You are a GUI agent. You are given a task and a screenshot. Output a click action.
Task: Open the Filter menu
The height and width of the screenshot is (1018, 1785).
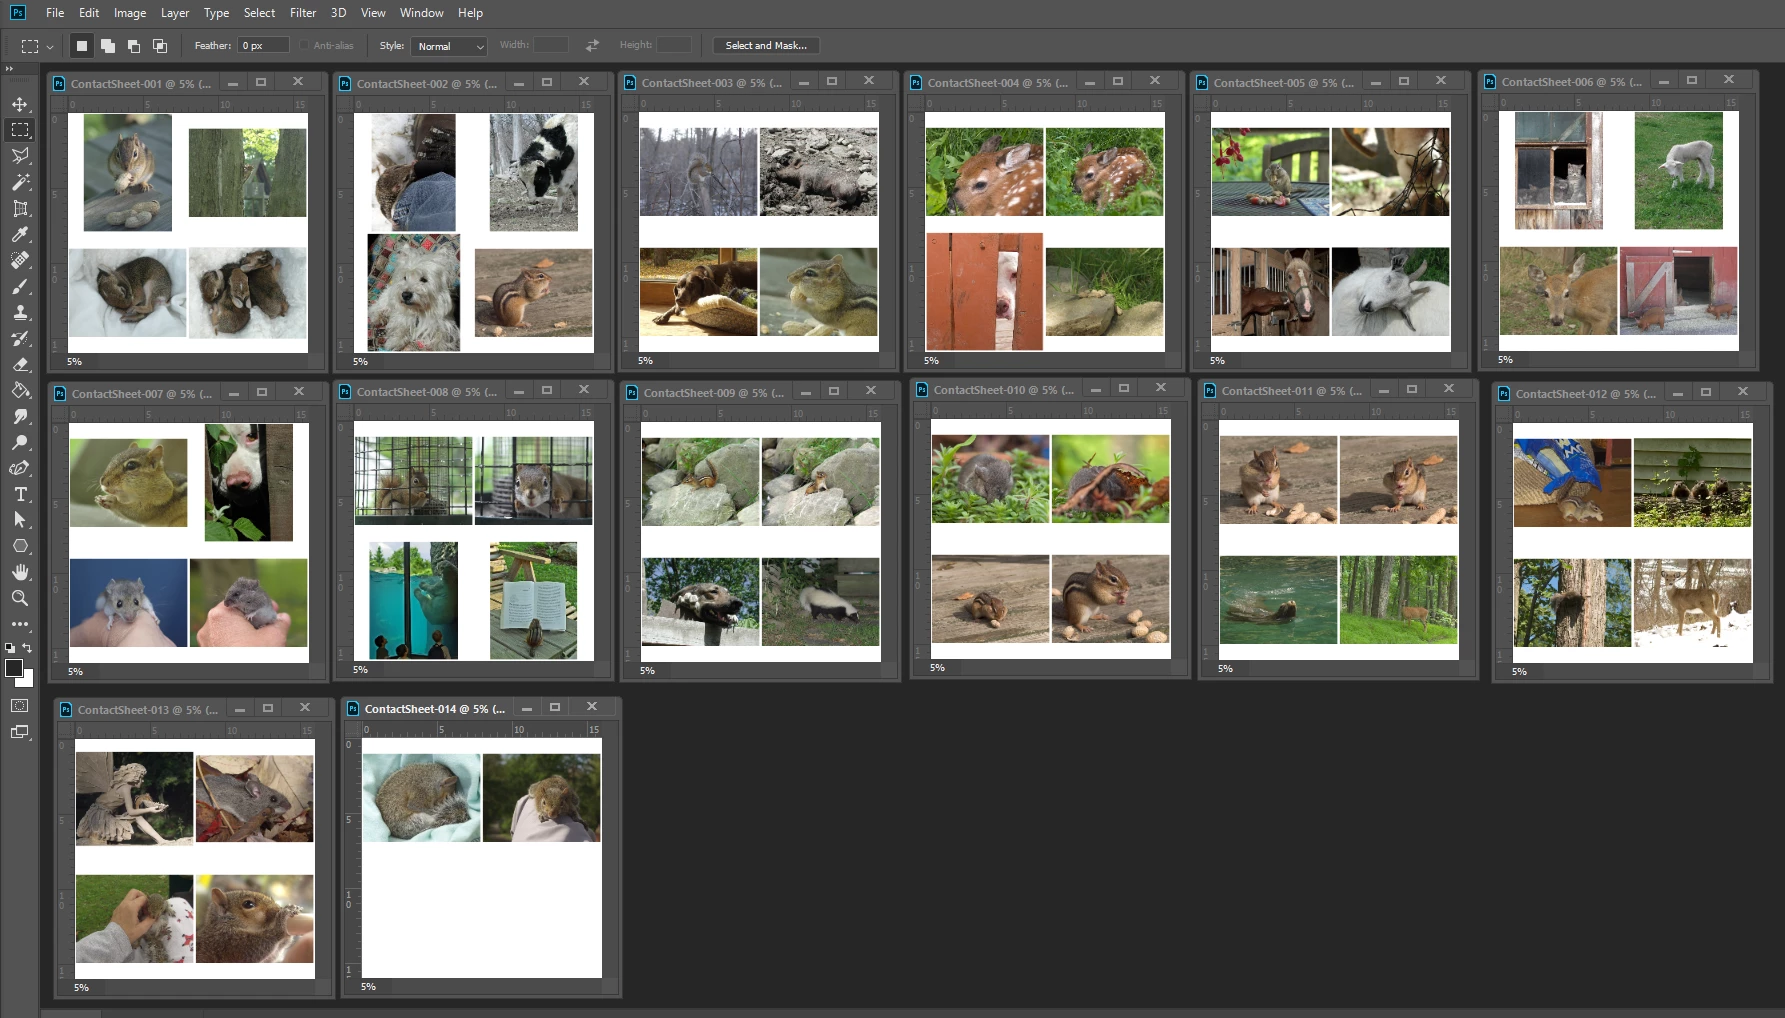303,13
